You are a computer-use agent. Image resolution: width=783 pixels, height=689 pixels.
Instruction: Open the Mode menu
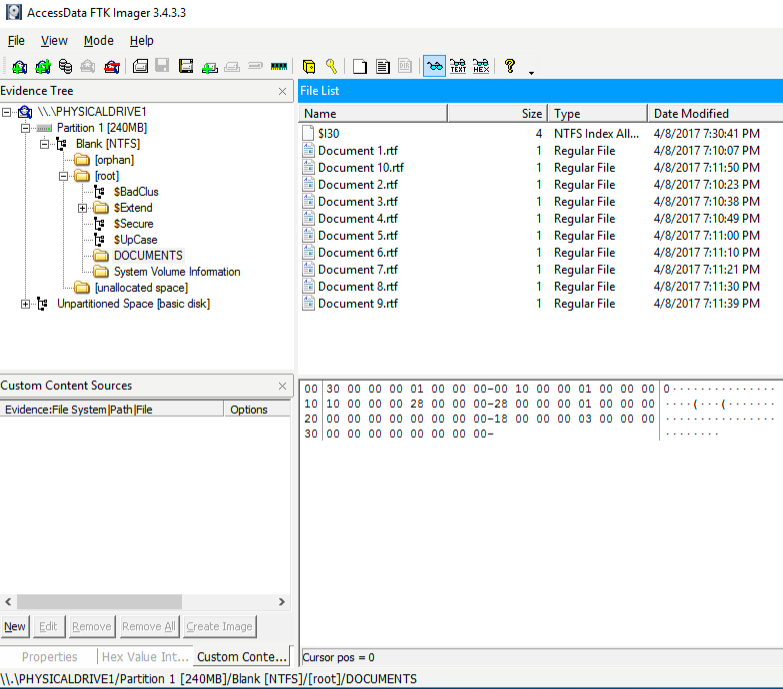point(98,41)
